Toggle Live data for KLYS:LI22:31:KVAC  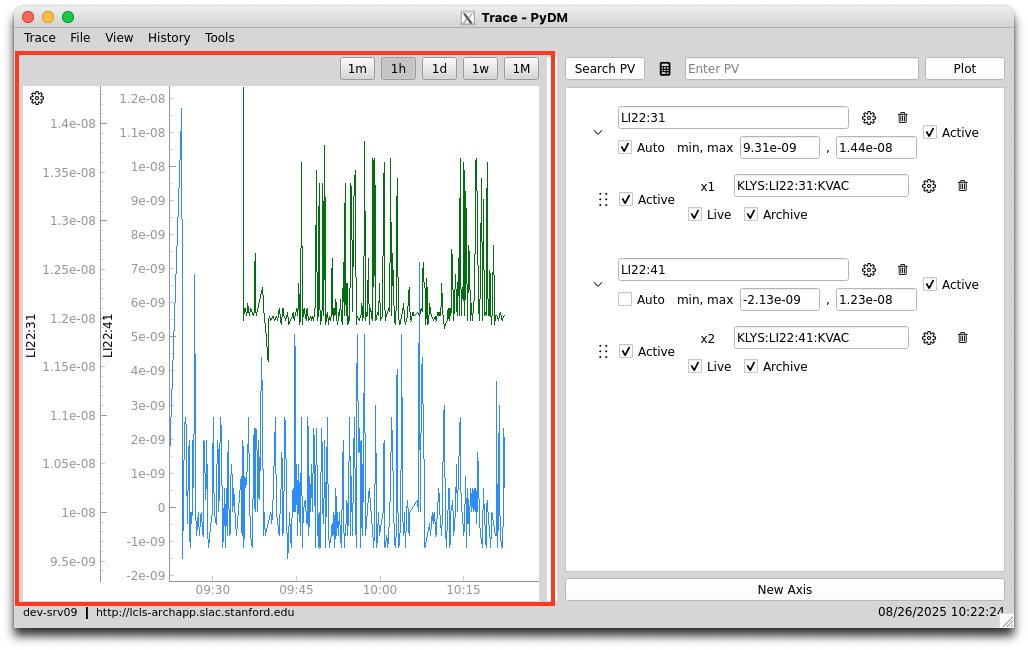click(695, 214)
